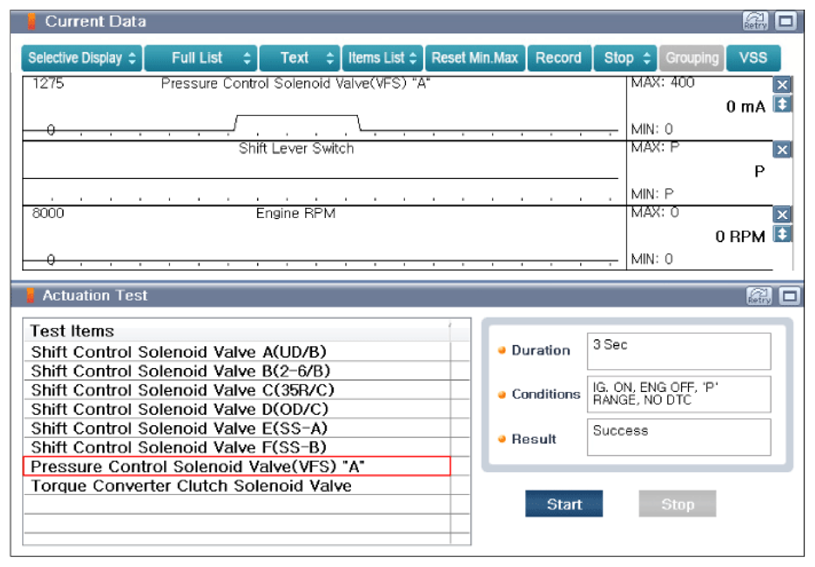Screen dimensions: 815x567
Task: Click the Actuation Test Stop button
Action: tap(677, 504)
